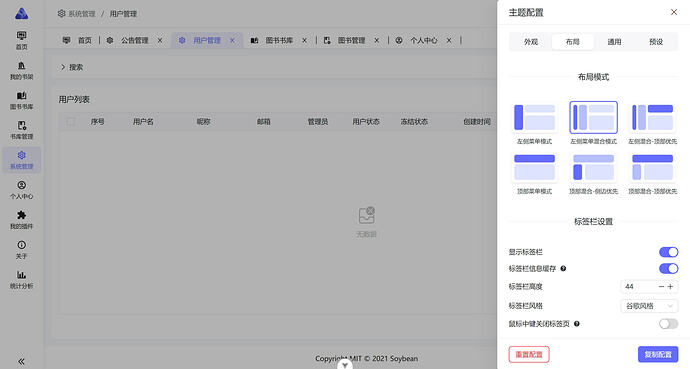Click 创建时间 column header
The width and height of the screenshot is (690, 369).
477,121
